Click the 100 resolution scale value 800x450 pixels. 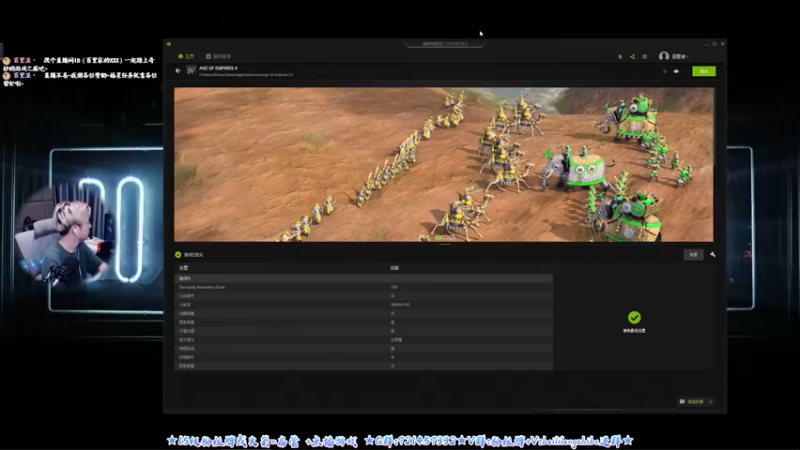pyautogui.click(x=394, y=287)
